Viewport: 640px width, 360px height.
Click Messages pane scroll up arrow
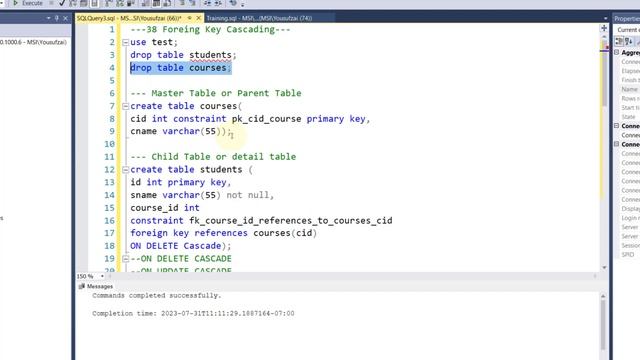(603, 296)
